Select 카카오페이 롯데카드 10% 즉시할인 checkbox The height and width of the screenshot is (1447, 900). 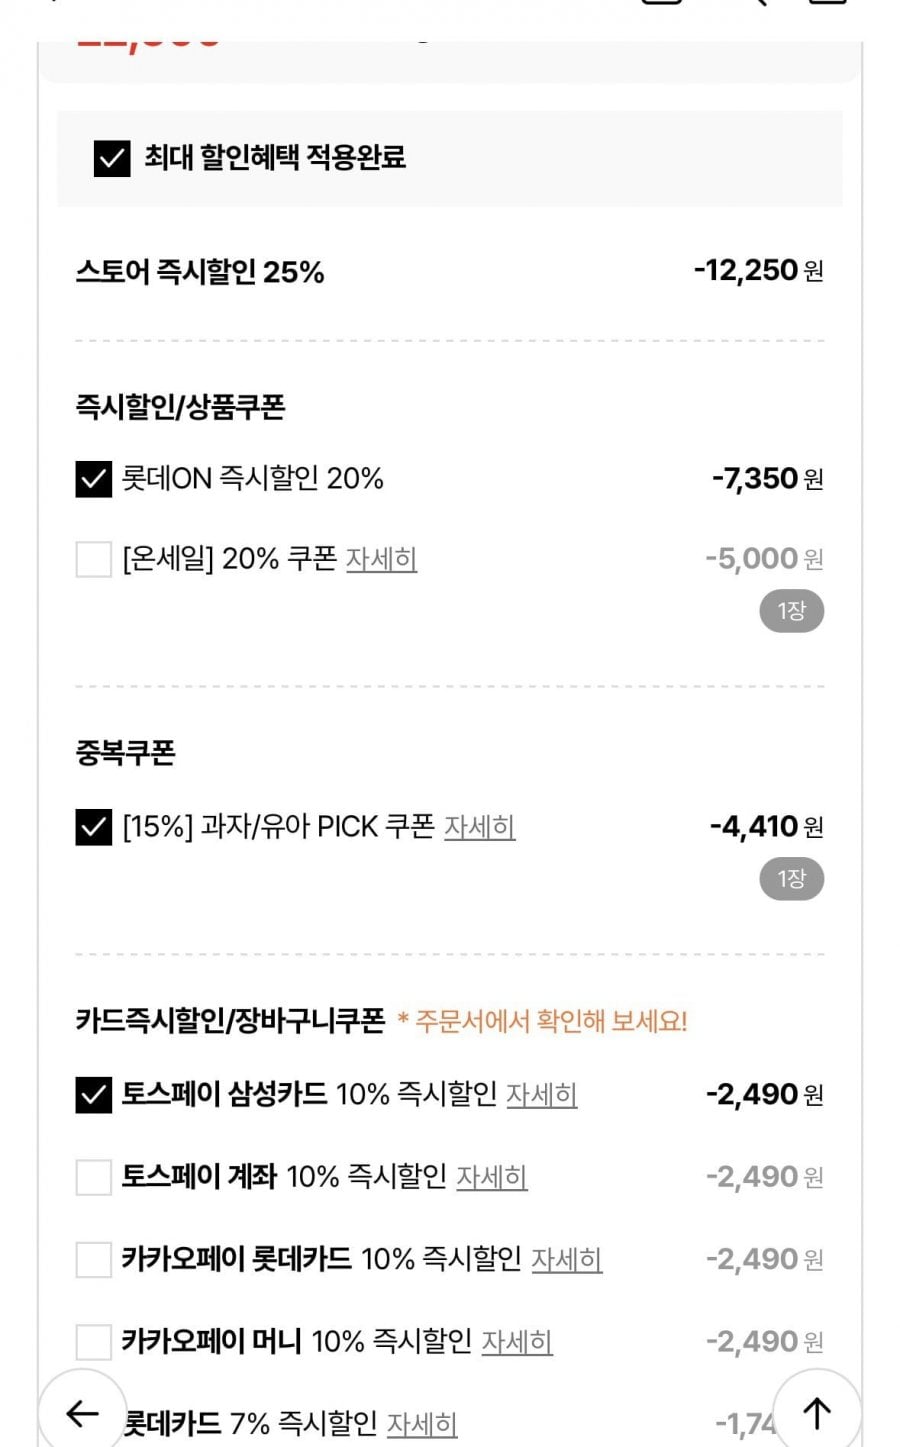tap(94, 1259)
